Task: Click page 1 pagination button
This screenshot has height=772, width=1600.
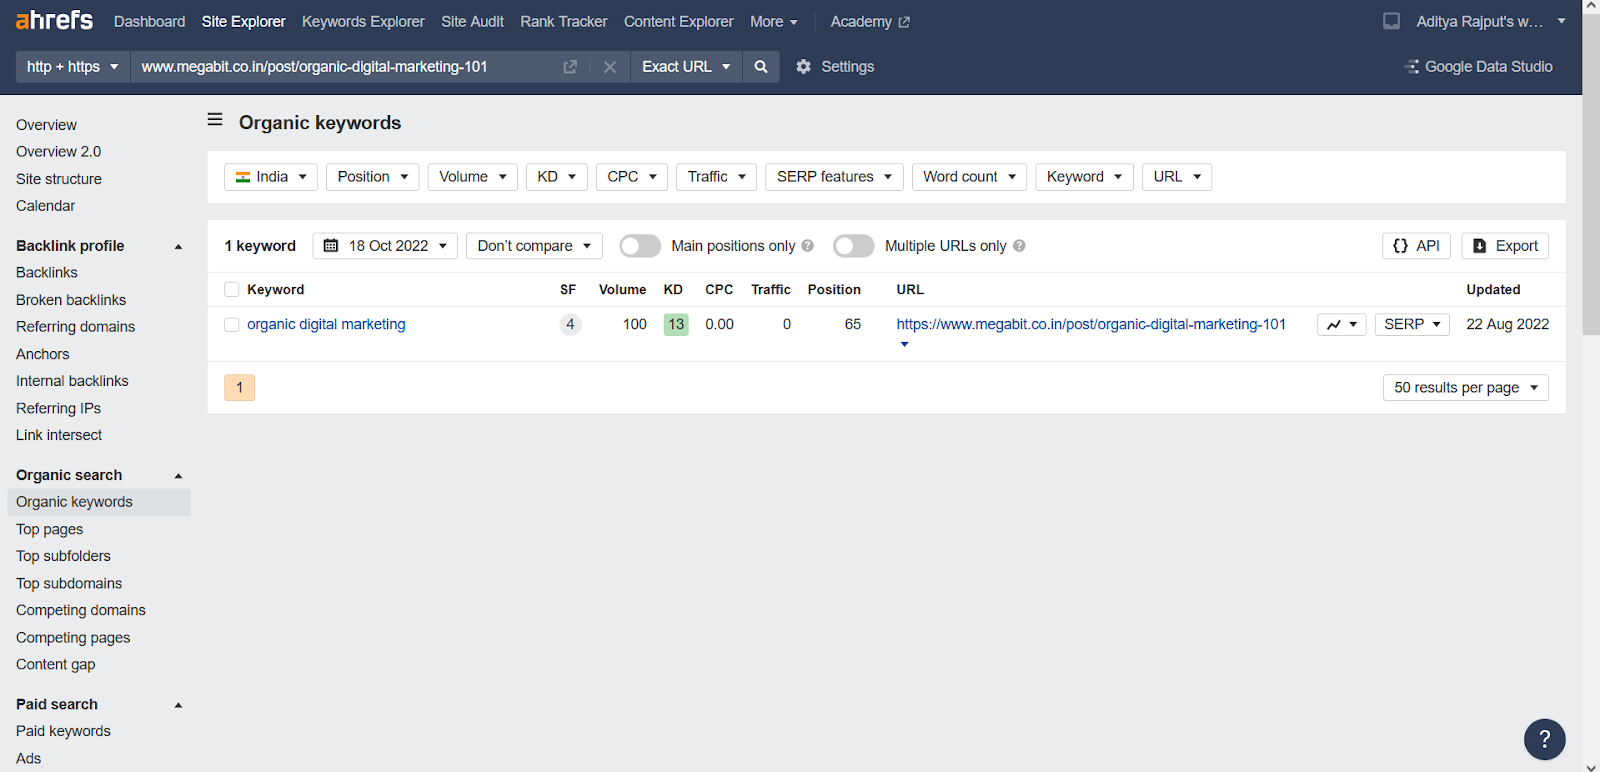Action: (x=240, y=388)
